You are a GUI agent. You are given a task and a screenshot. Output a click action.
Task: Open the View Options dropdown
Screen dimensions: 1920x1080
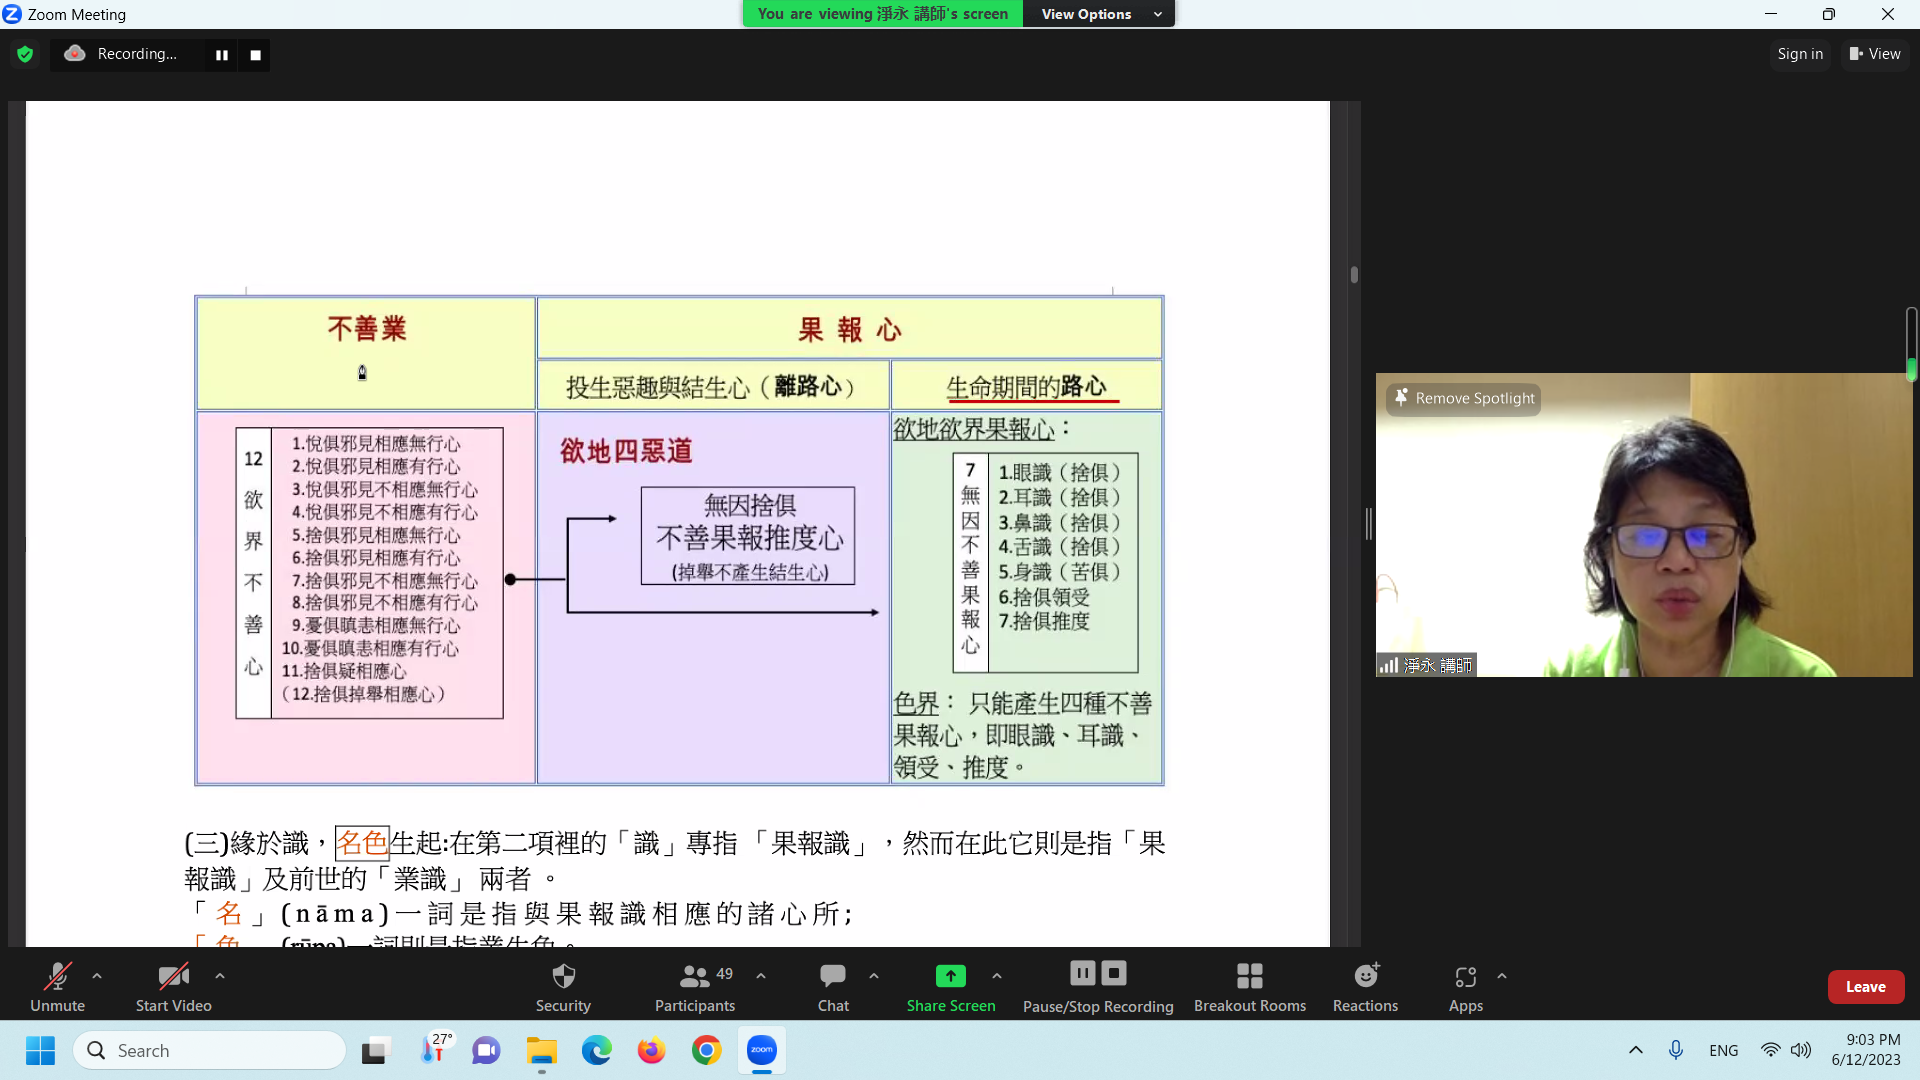coord(1099,14)
